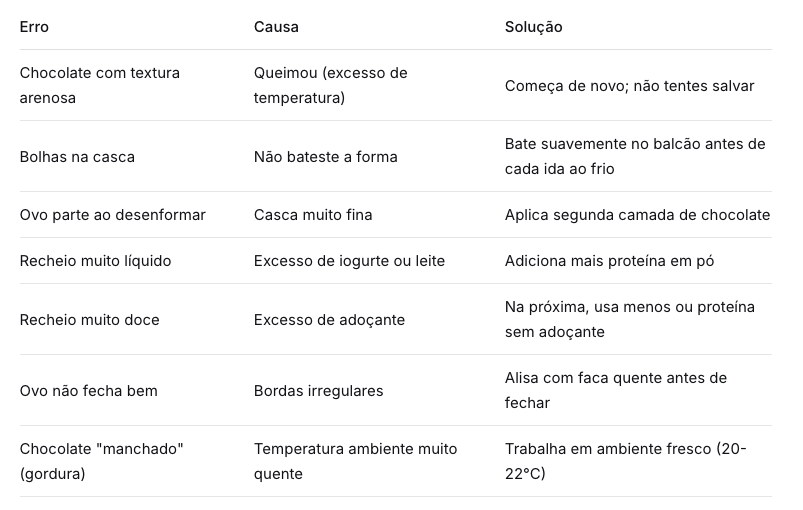This screenshot has height=510, width=803.
Task: Select the "Excesso de adoçante" cause cell
Action: [x=329, y=320]
